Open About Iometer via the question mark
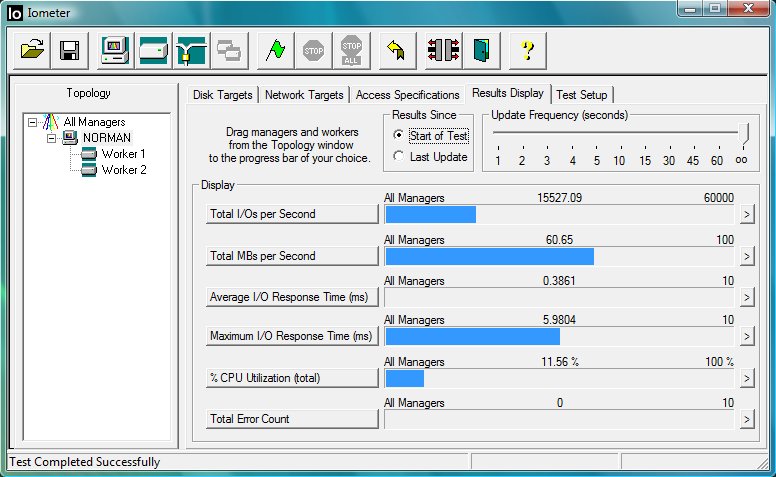This screenshot has width=776, height=477. click(x=528, y=50)
